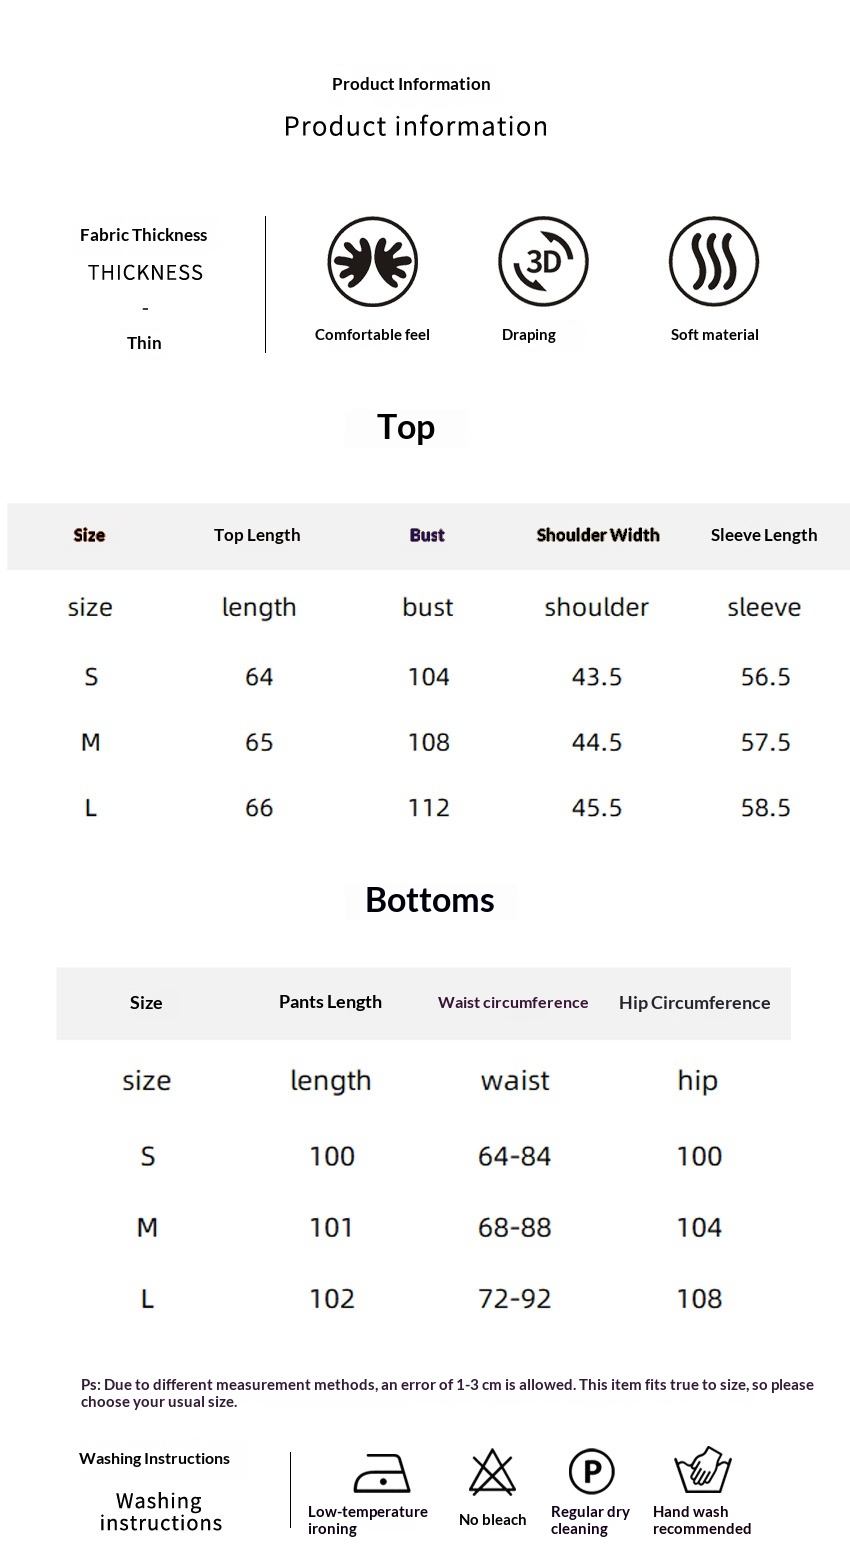This screenshot has width=850, height=1568.
Task: Click size S sleeve value 56.5
Action: click(x=765, y=677)
